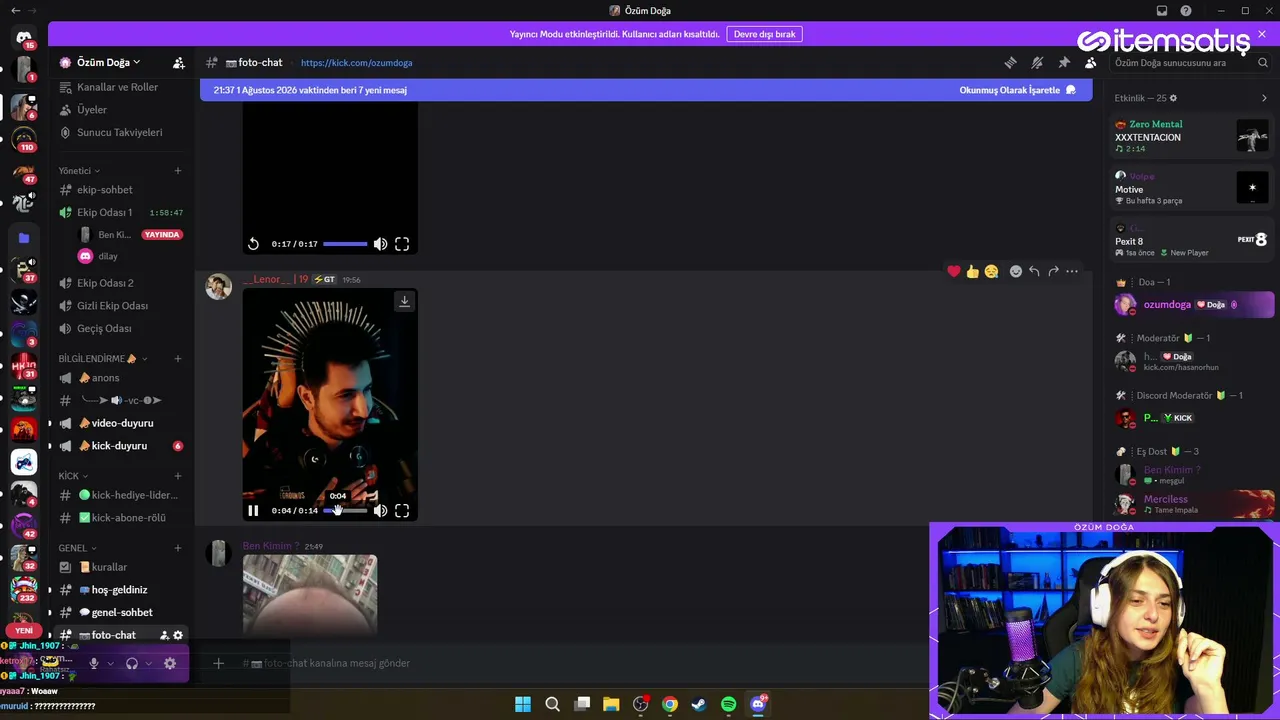1280x720 pixels.
Task: Reply to the Lenor message
Action: coord(1034,271)
